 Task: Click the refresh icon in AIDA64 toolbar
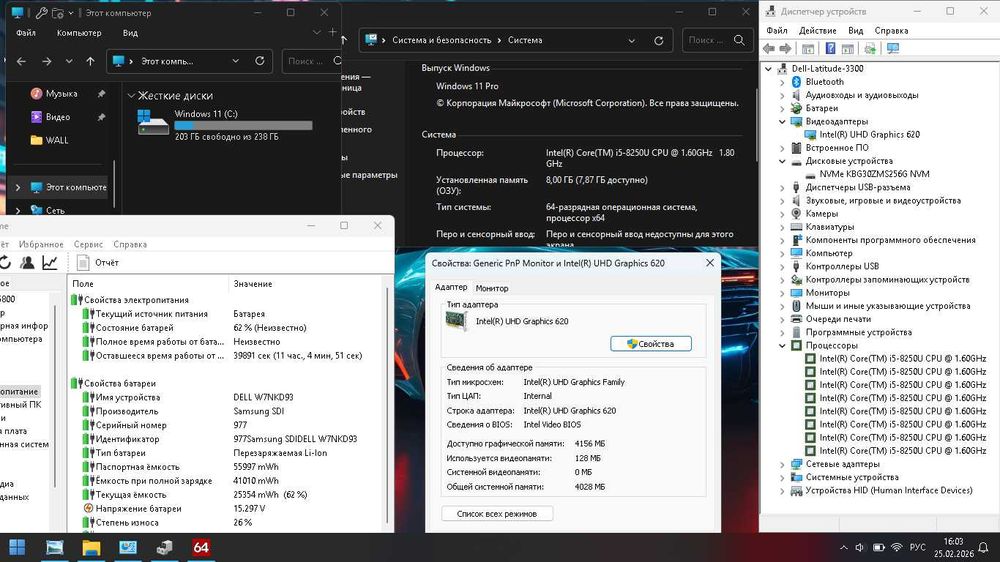pos(5,263)
